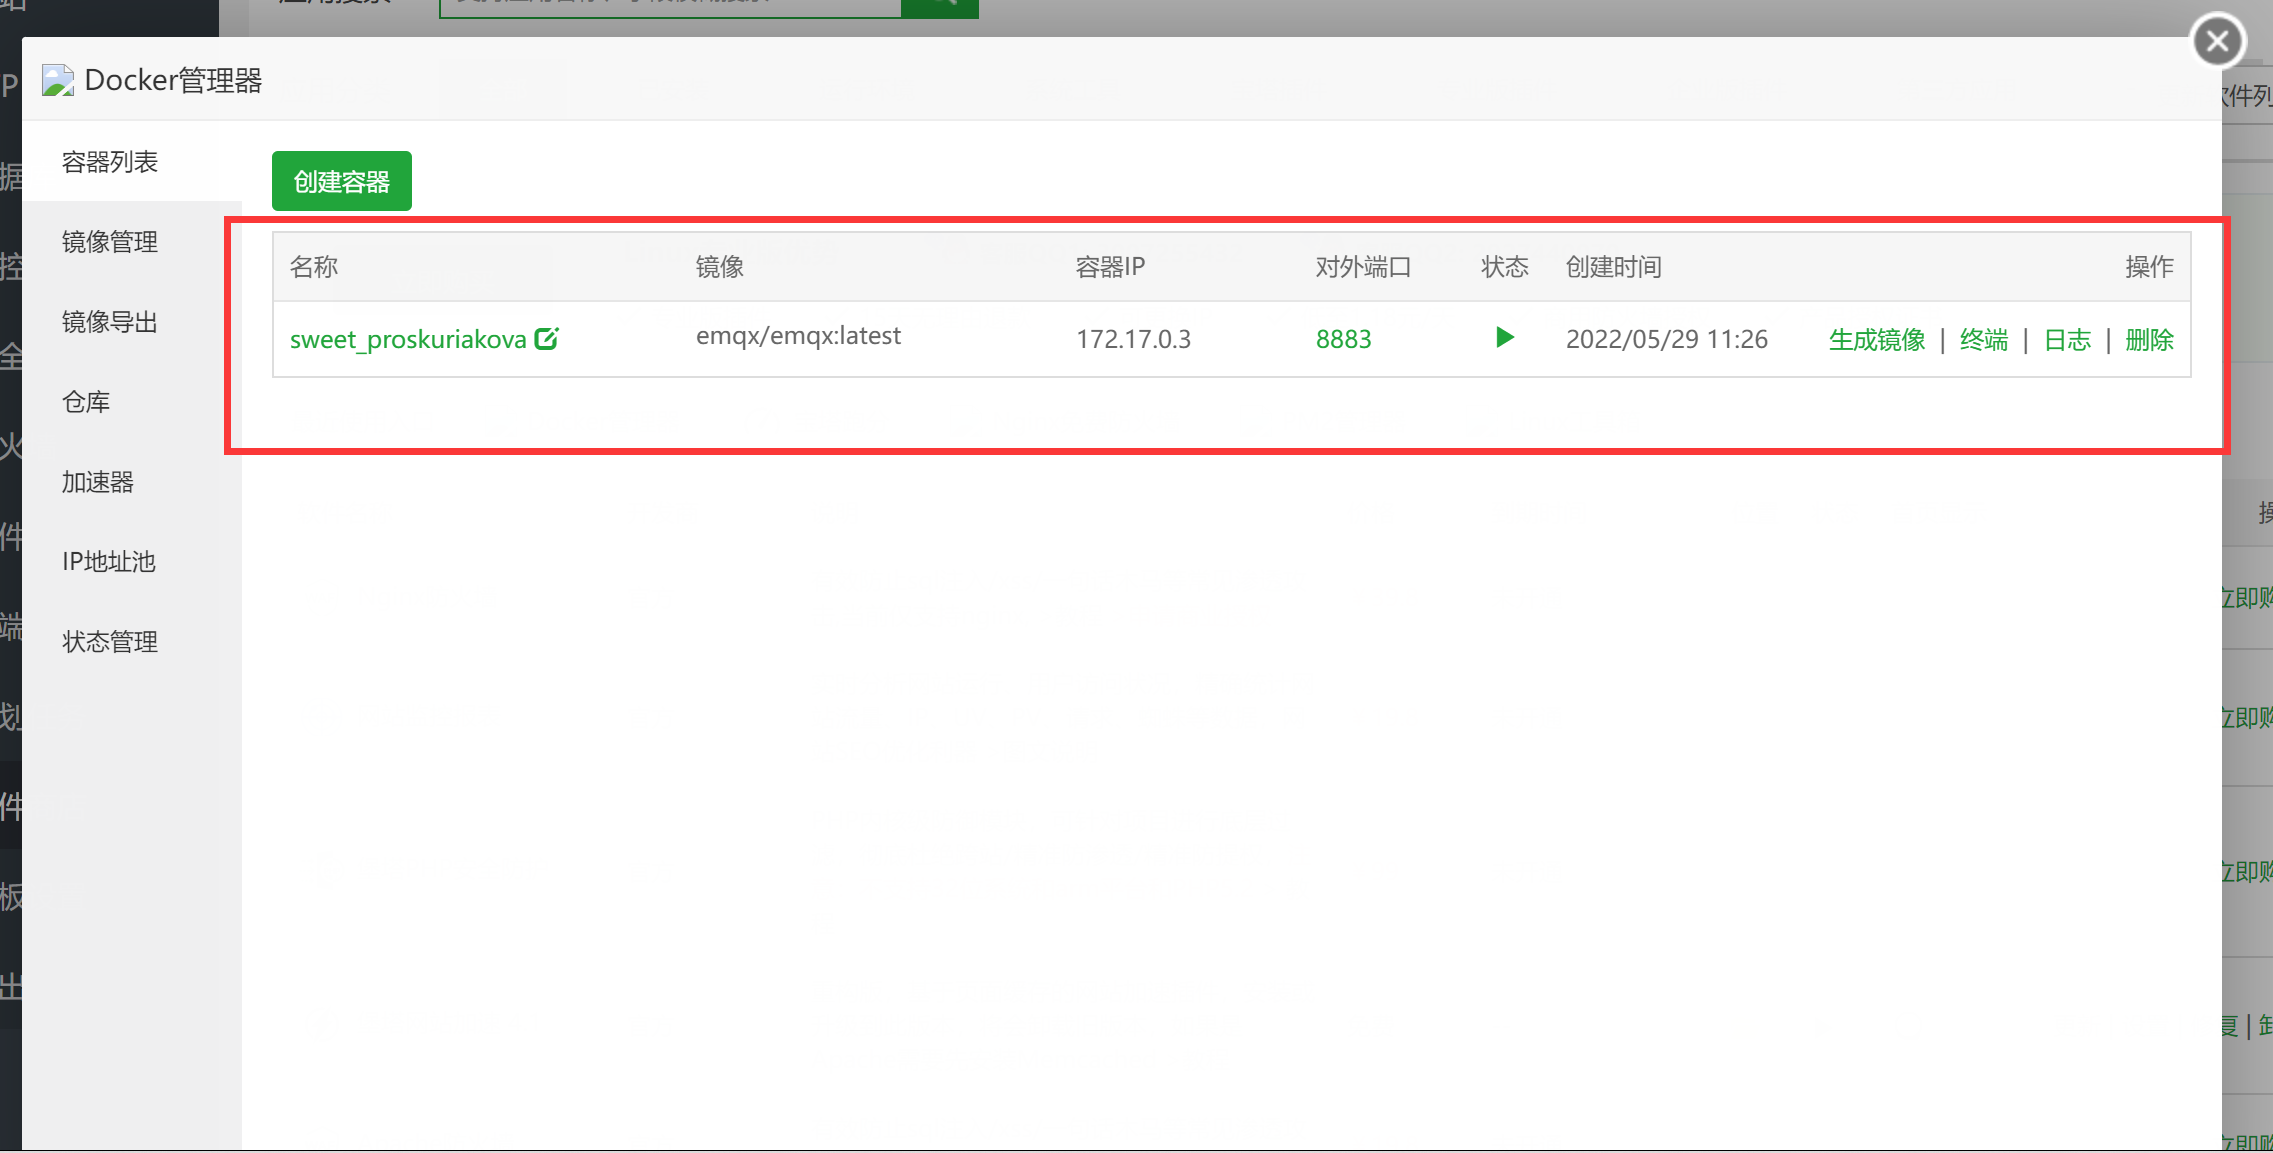The image size is (2273, 1153).
Task: Open the 终端 for the container
Action: (1984, 340)
